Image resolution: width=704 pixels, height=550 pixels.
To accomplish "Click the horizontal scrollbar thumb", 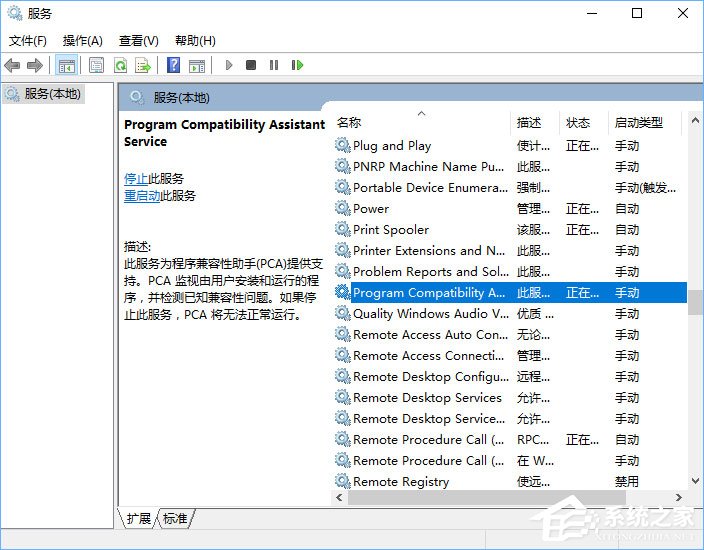I will pos(487,497).
